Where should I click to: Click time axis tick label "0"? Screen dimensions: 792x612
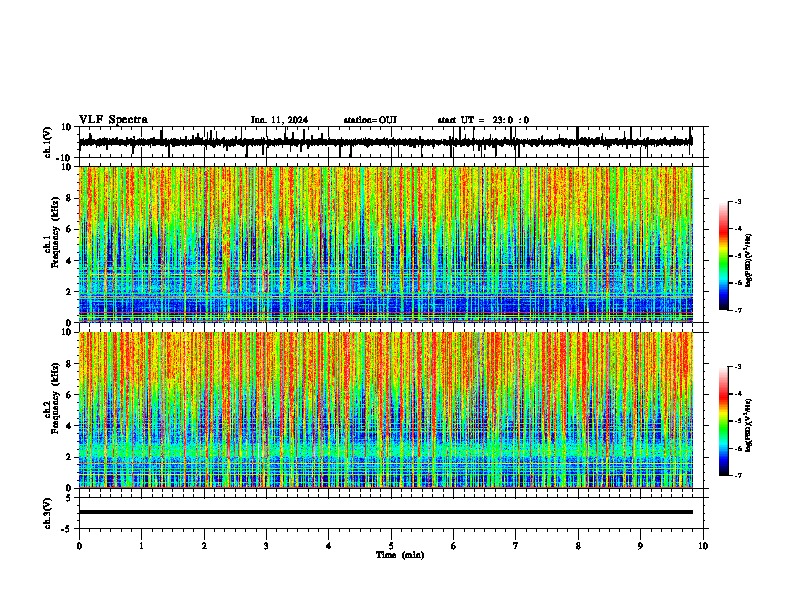point(79,546)
